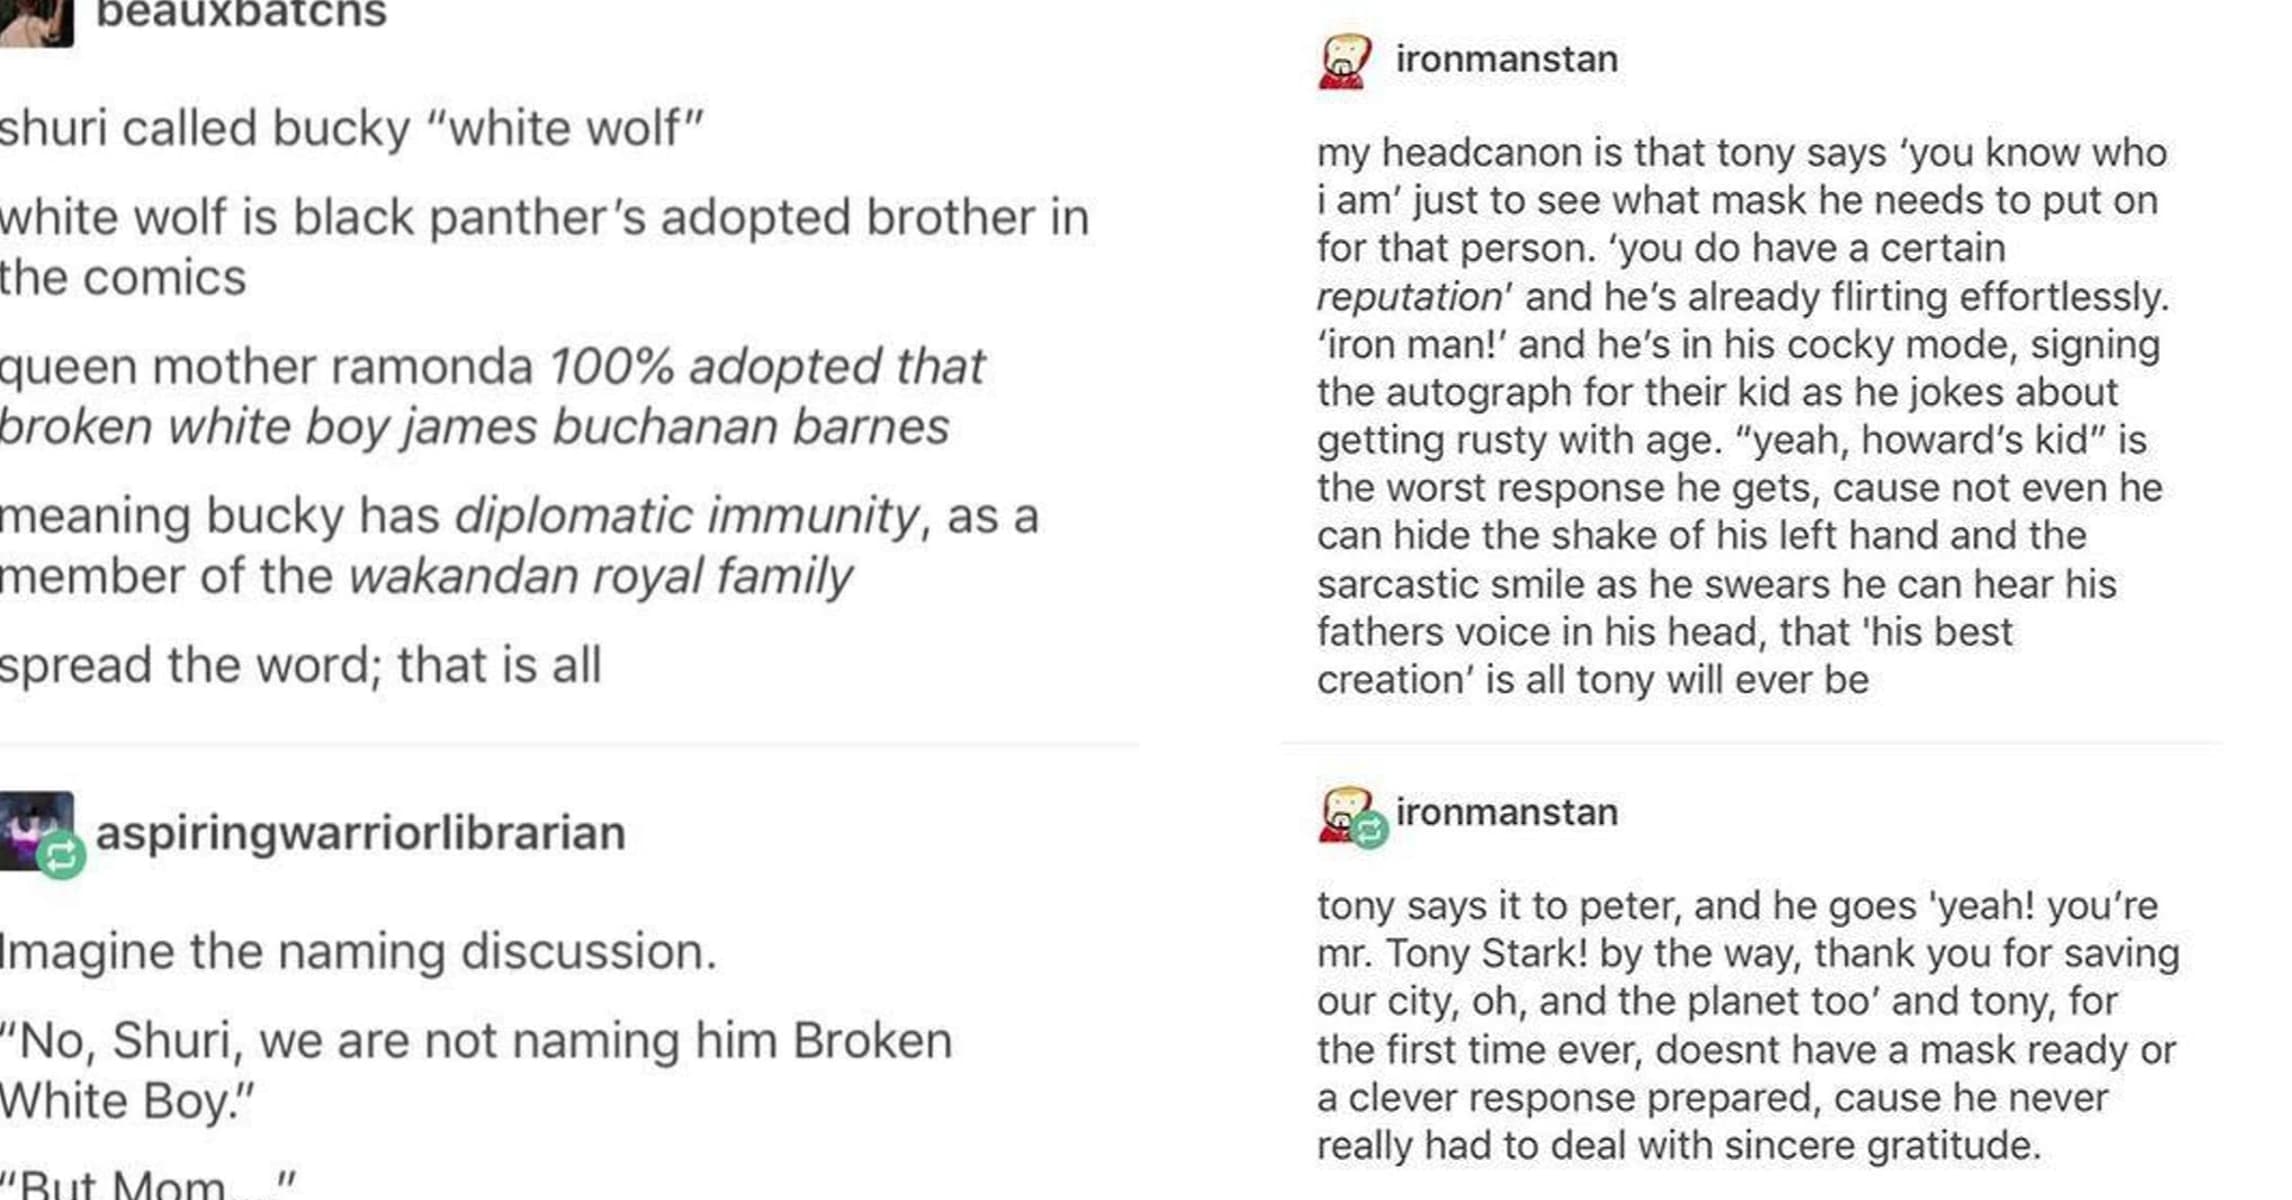Open ironmanstan username above the headcanon post
Screen dimensions: 2292x1200
(1506, 59)
